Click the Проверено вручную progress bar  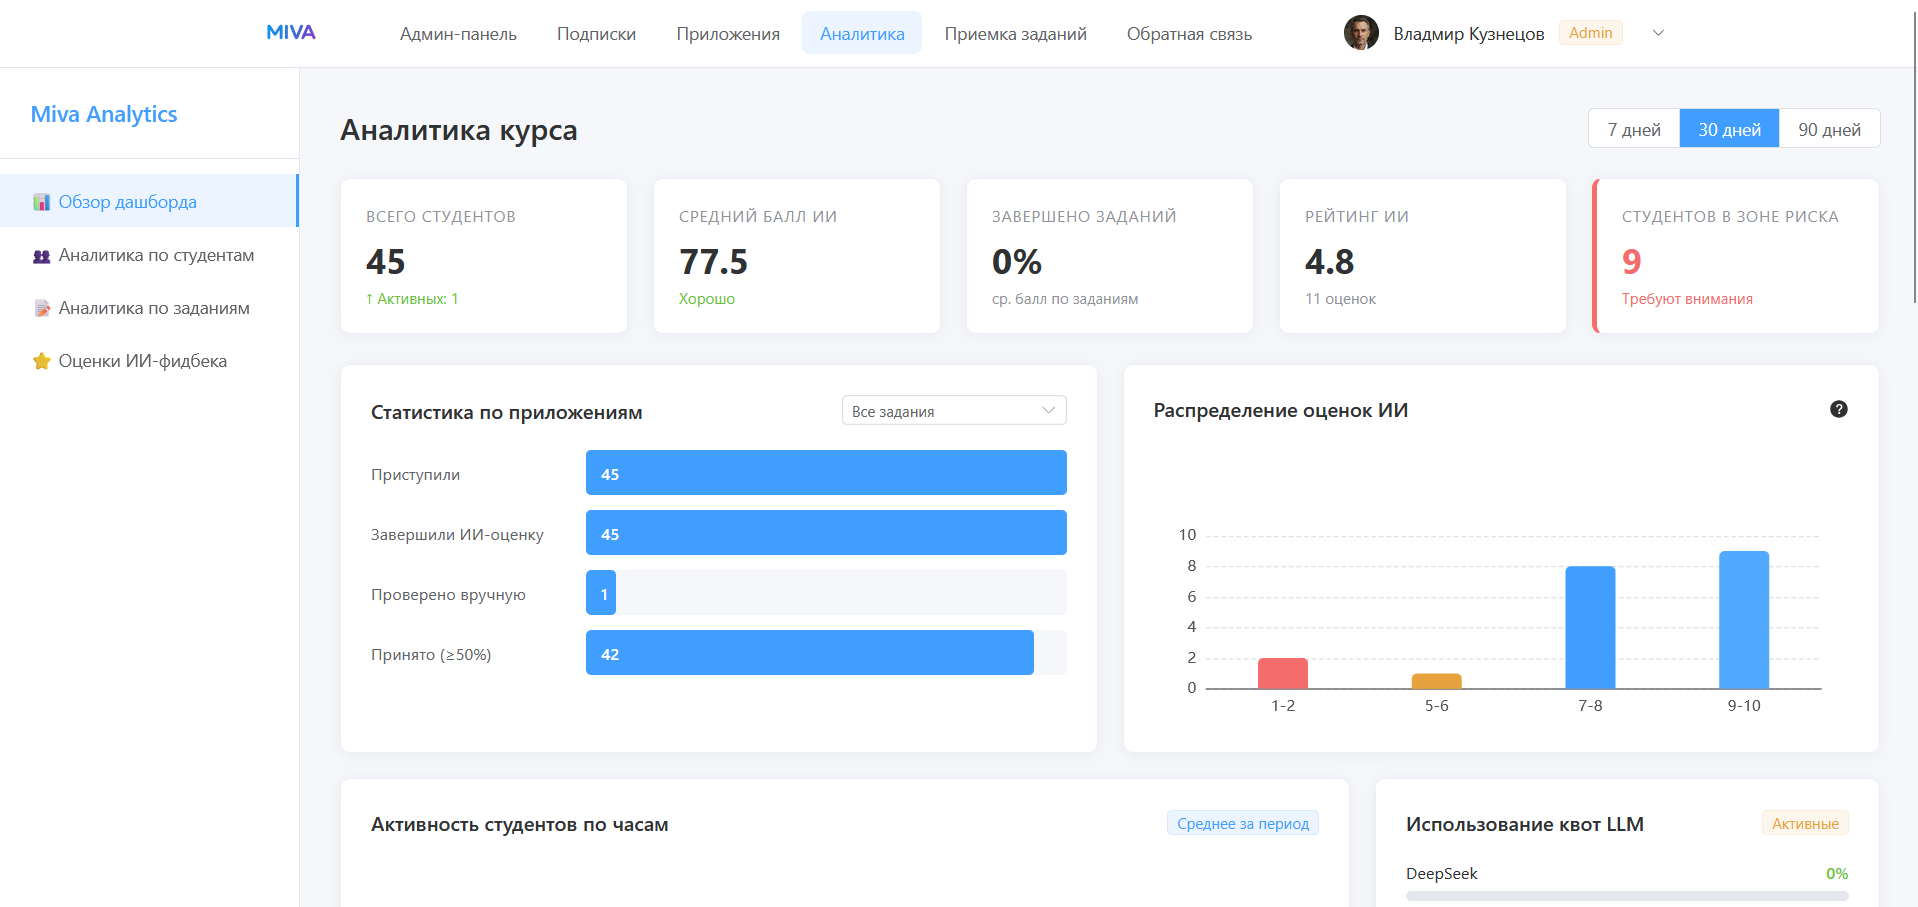826,593
